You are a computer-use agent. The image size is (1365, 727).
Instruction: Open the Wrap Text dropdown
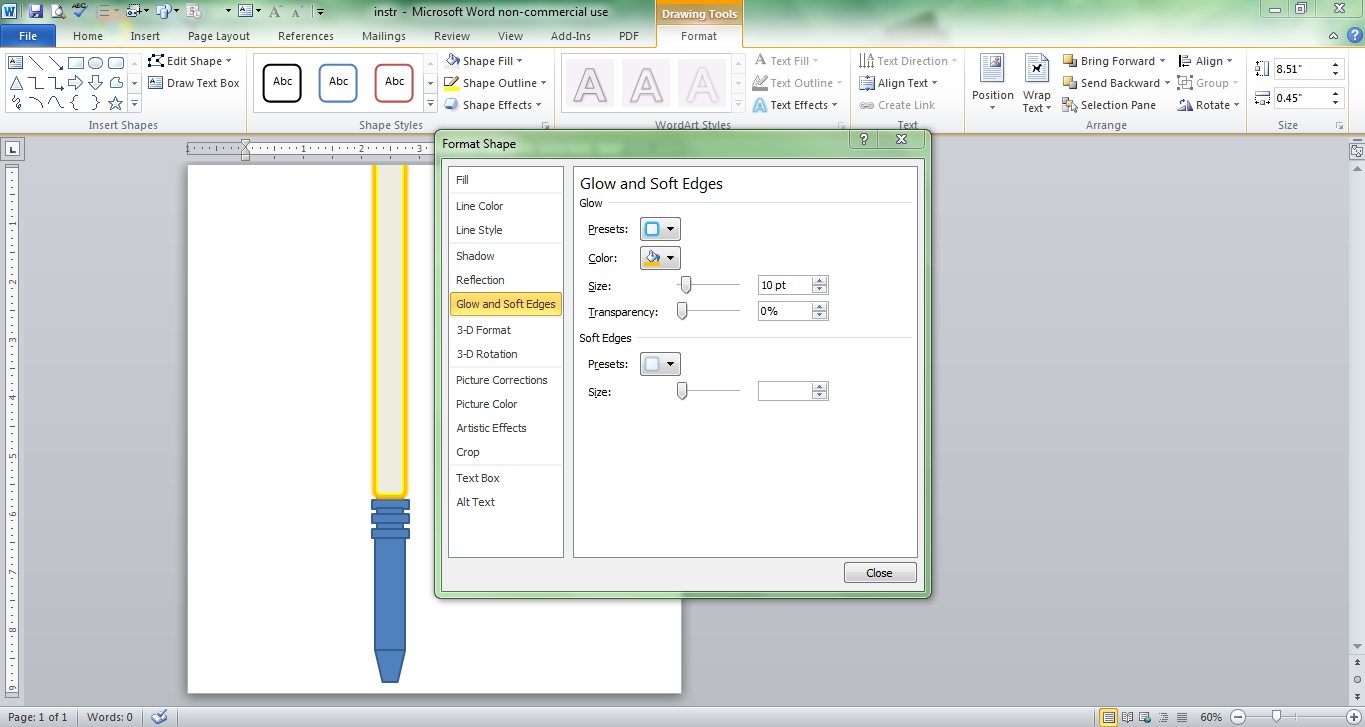coord(1037,84)
